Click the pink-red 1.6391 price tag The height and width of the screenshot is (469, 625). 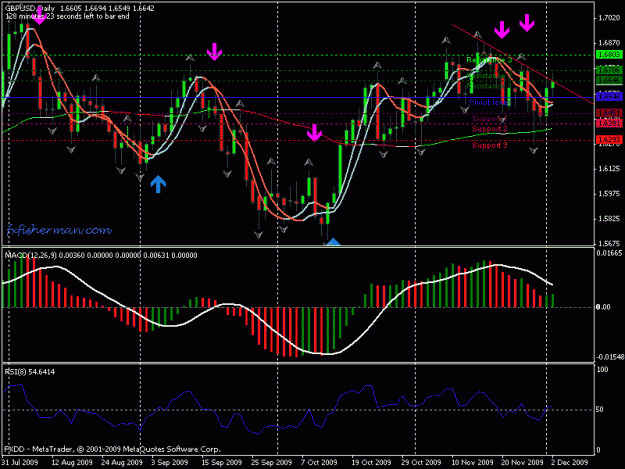tap(609, 123)
